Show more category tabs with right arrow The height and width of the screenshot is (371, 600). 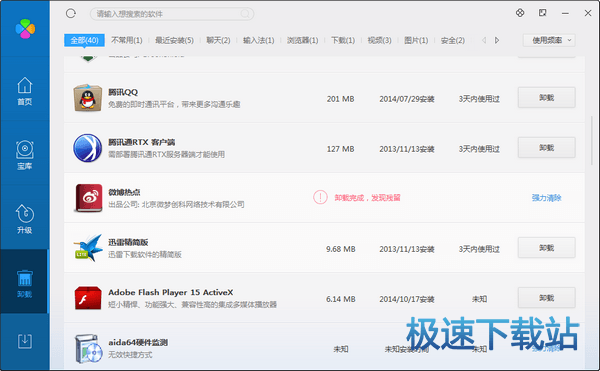coord(497,40)
